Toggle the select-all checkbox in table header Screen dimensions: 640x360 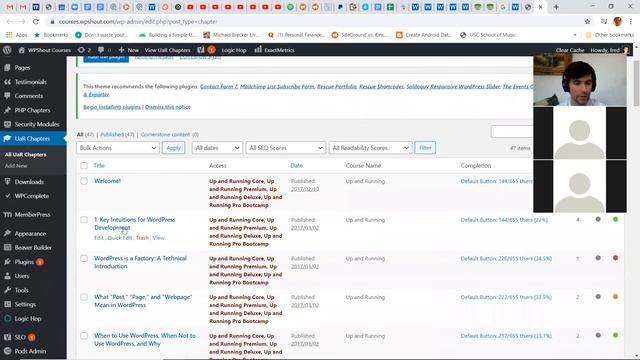[84, 166]
